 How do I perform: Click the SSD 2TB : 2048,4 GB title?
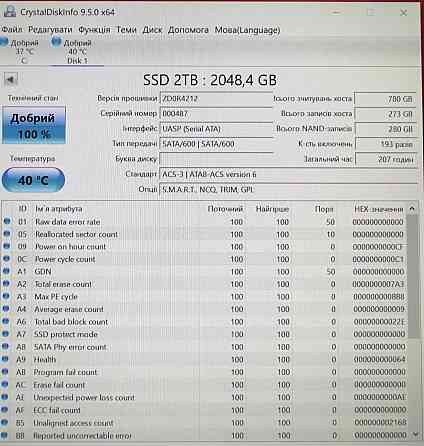210,80
